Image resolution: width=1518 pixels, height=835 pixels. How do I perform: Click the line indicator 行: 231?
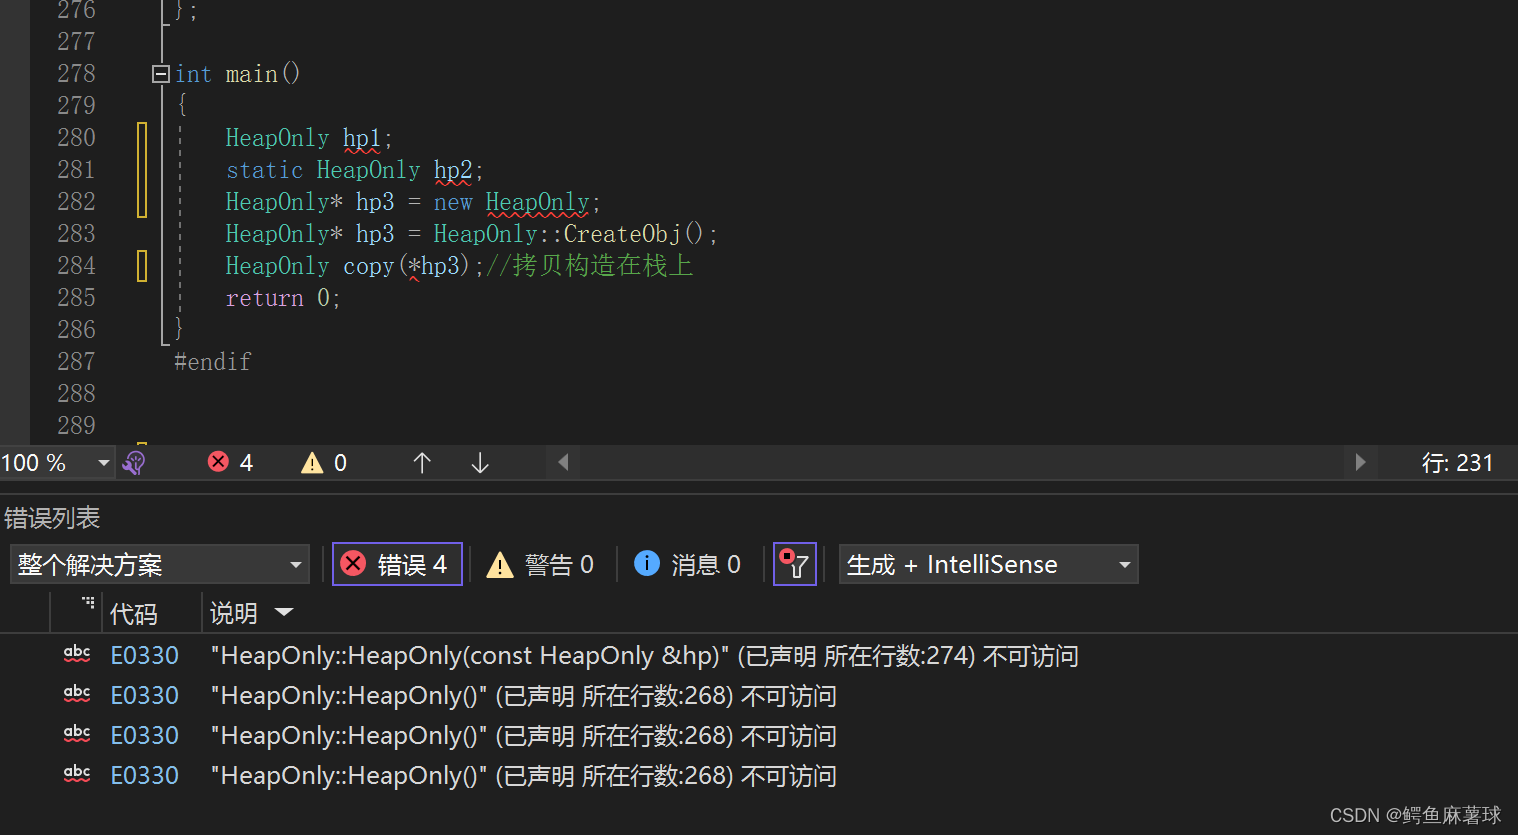tap(1457, 463)
